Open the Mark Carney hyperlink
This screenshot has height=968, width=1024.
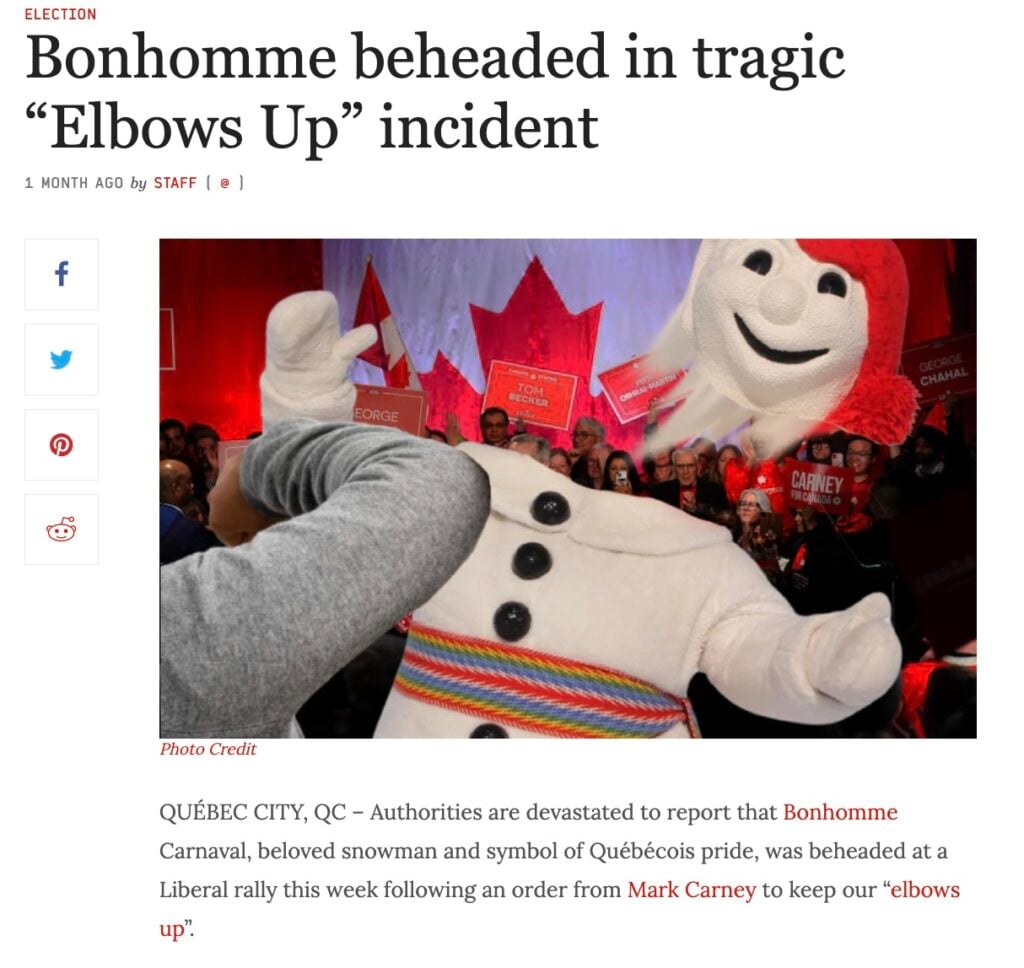click(x=692, y=890)
